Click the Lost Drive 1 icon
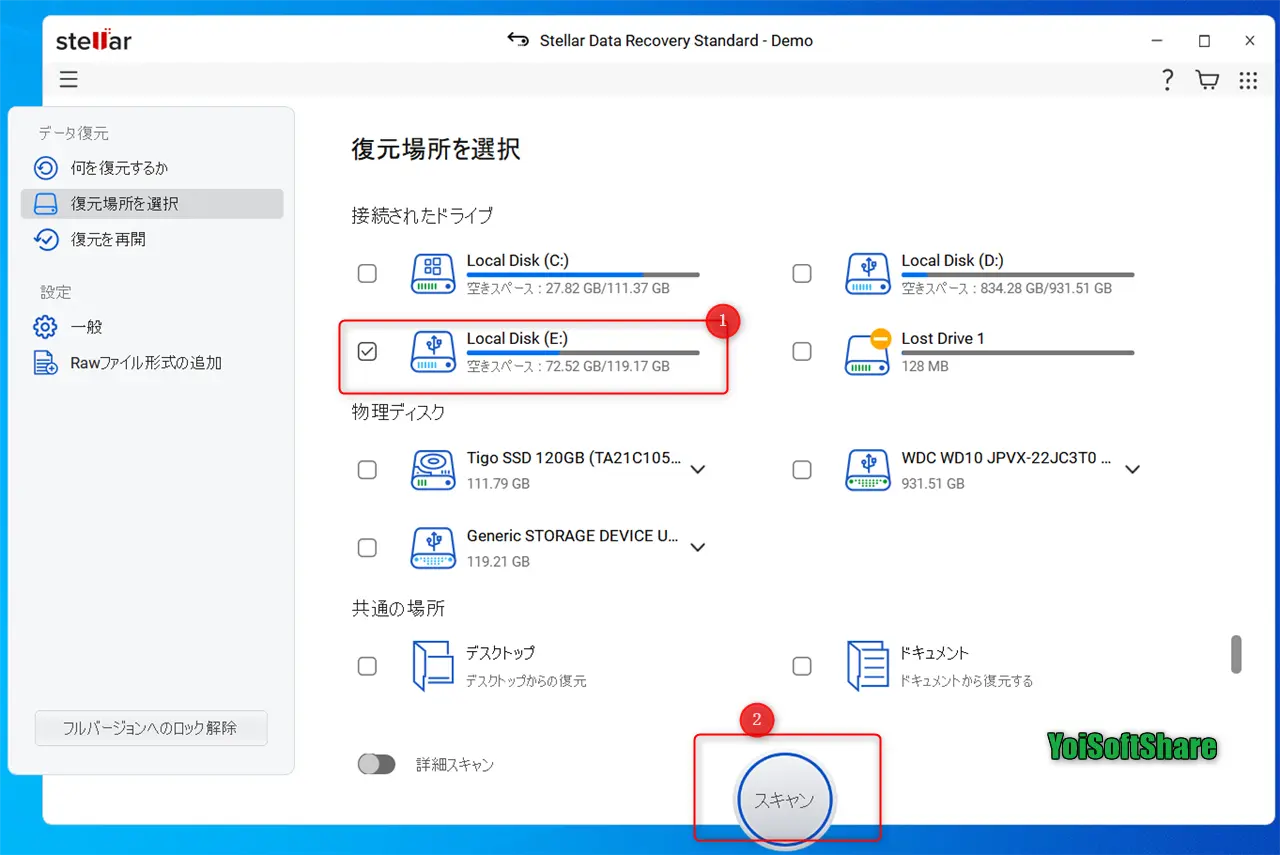 (868, 351)
